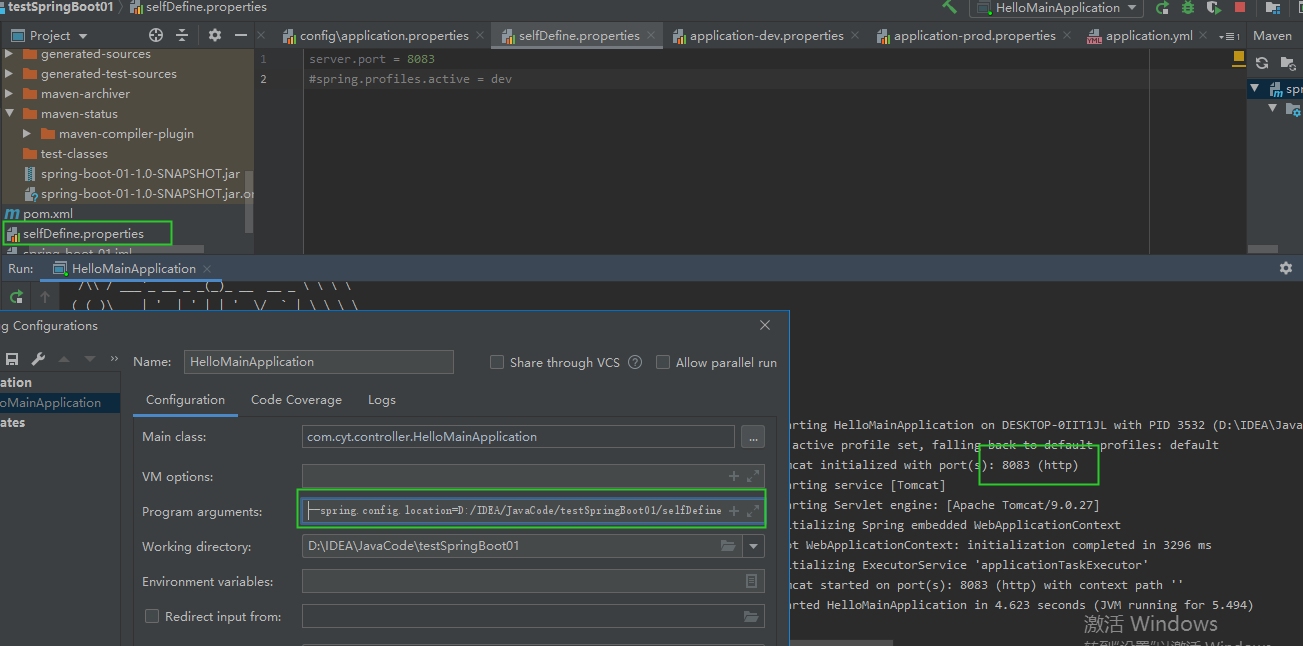Hide the Project panel with minus icon
Image resolution: width=1303 pixels, height=646 pixels.
[241, 35]
